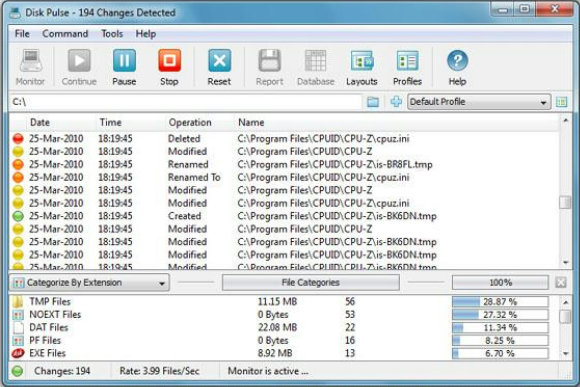Open the Categorize By Extension dropdown
Image resolution: width=580 pixels, height=387 pixels.
point(90,283)
